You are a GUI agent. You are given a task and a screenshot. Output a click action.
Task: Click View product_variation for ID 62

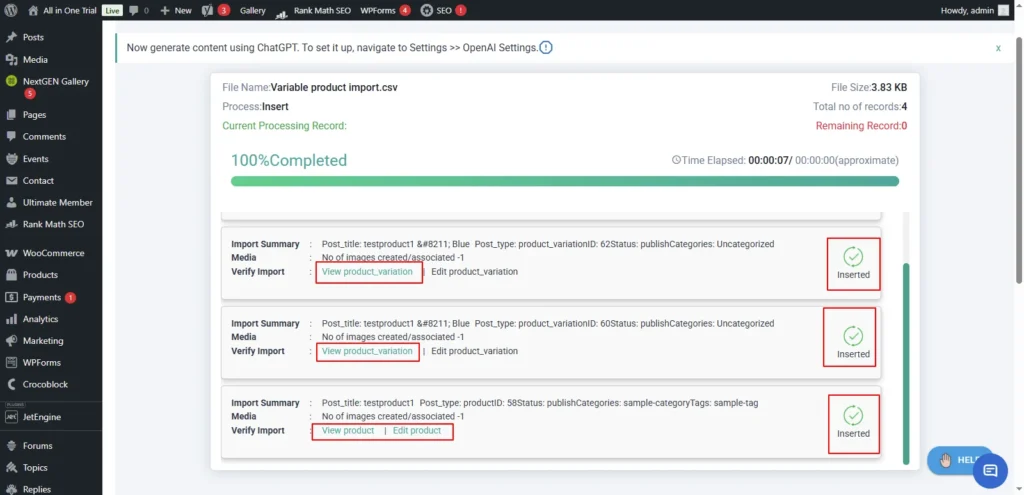(367, 272)
